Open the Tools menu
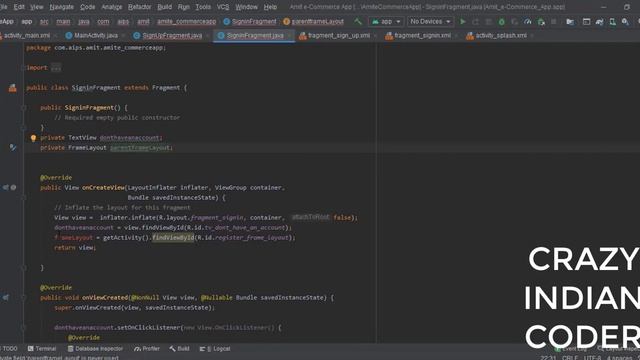This screenshot has height=360, width=640. [203, 7]
